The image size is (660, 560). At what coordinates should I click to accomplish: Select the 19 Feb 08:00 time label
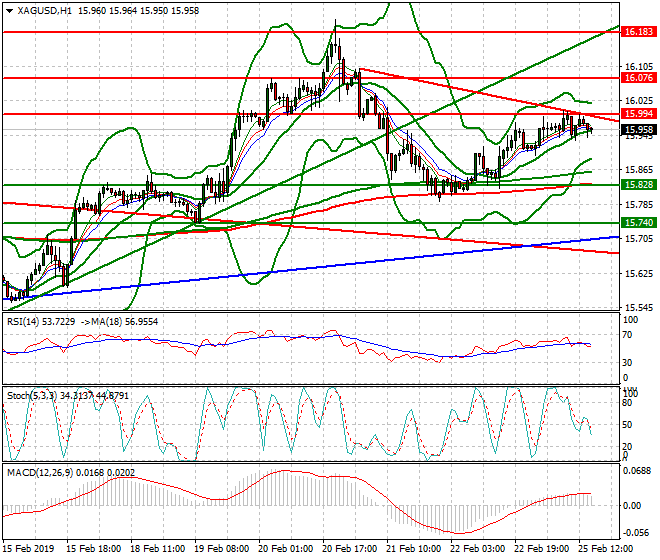click(222, 549)
